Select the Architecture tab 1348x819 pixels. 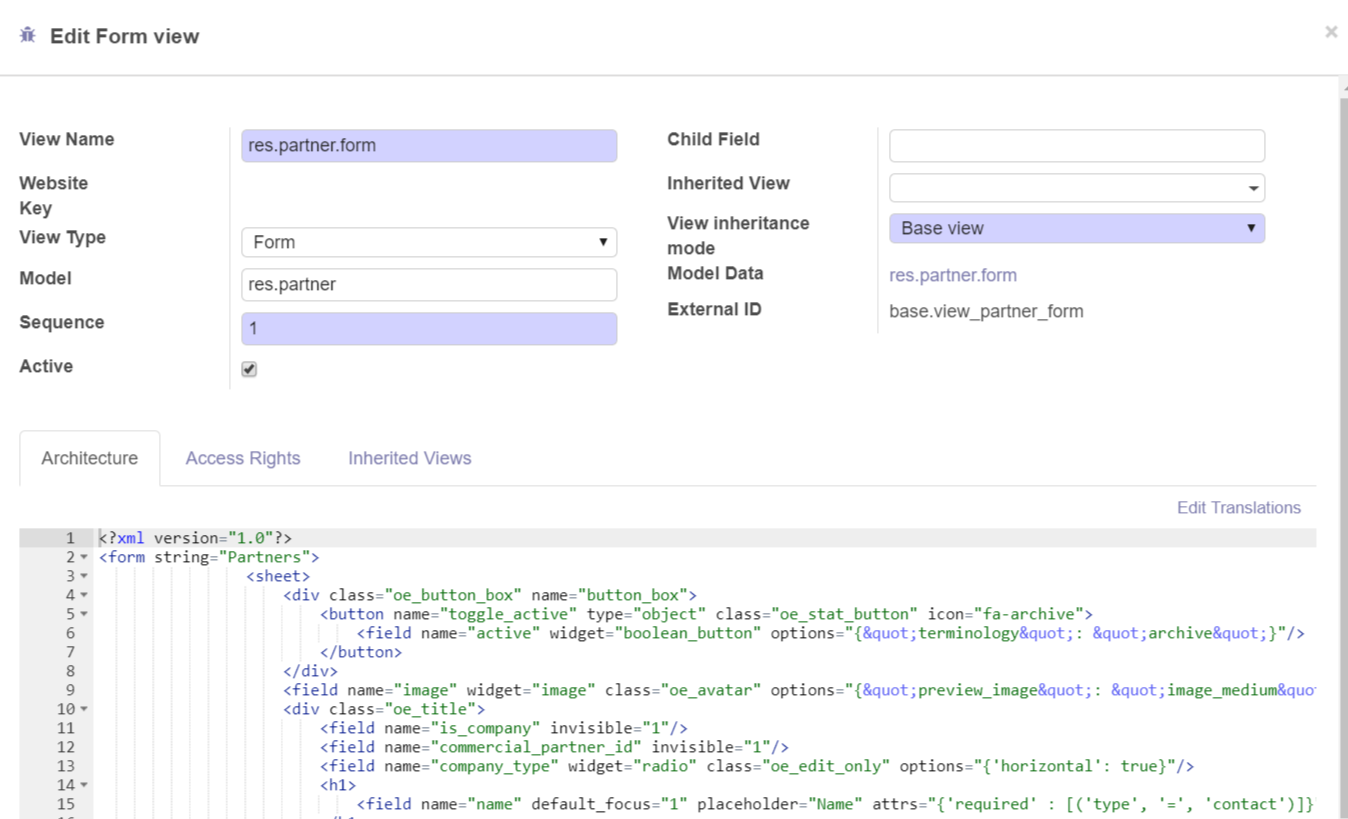89,458
